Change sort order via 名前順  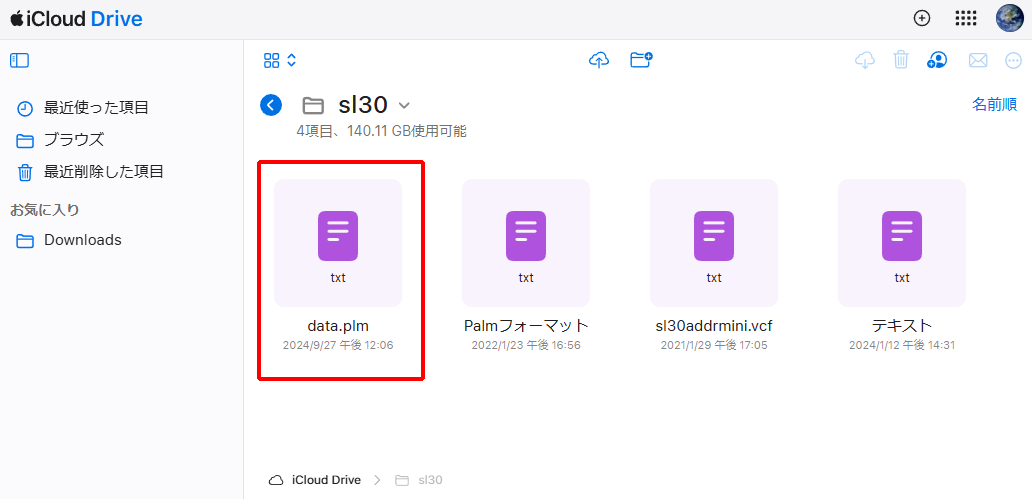coord(994,104)
